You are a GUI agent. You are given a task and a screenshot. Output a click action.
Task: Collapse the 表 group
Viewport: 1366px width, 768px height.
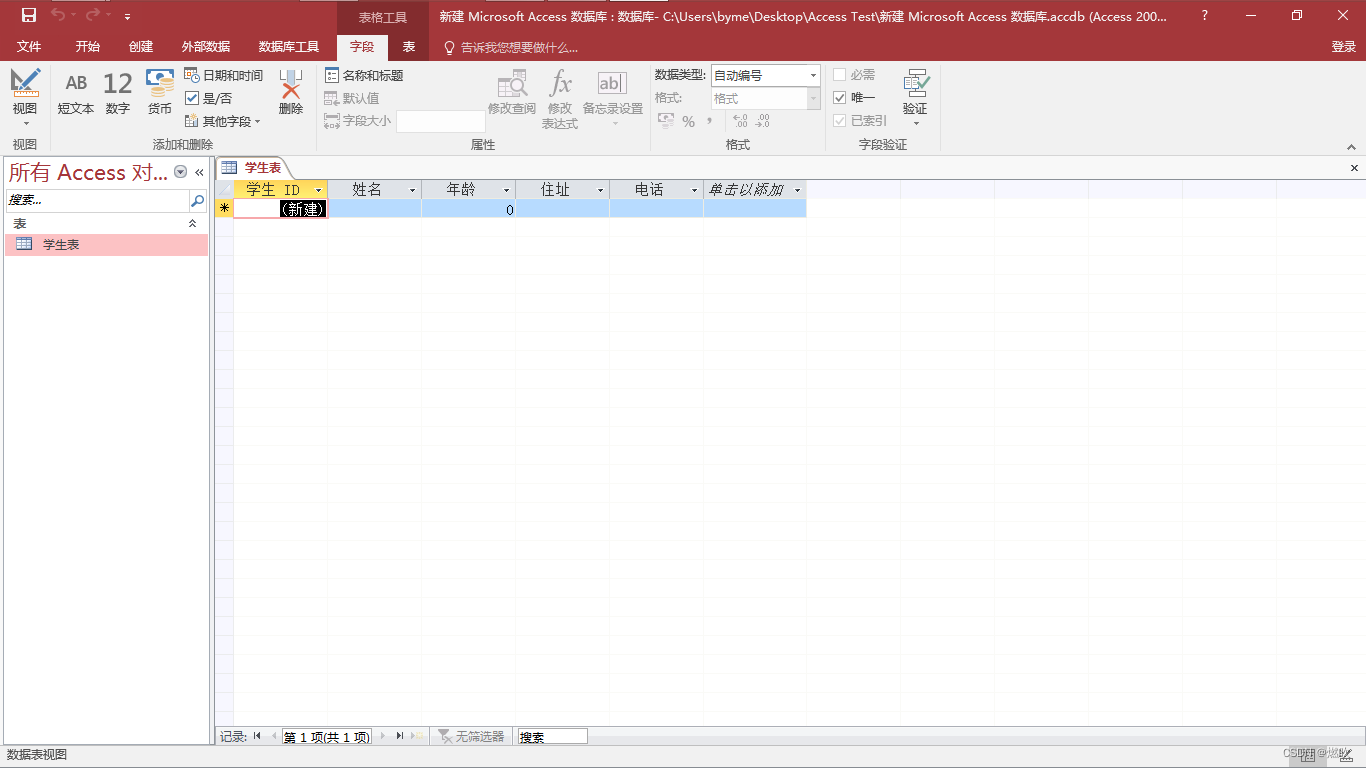coord(193,224)
